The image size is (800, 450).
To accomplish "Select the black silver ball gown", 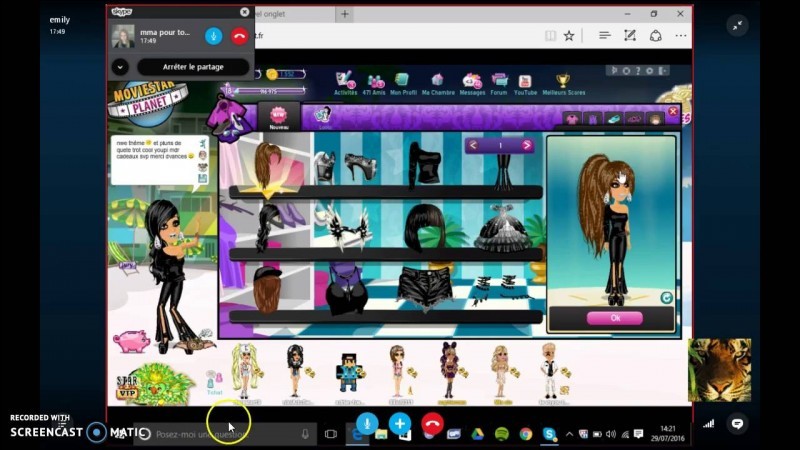I will click(503, 228).
